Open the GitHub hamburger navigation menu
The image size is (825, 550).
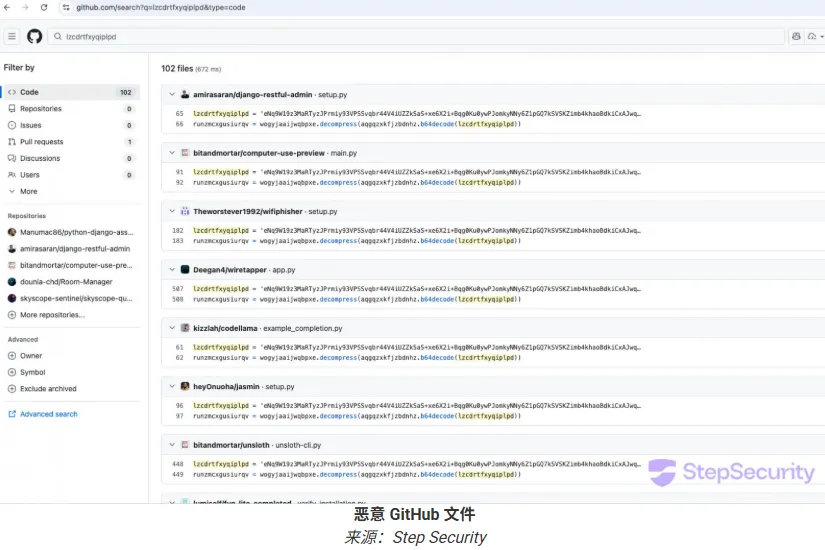tap(12, 36)
